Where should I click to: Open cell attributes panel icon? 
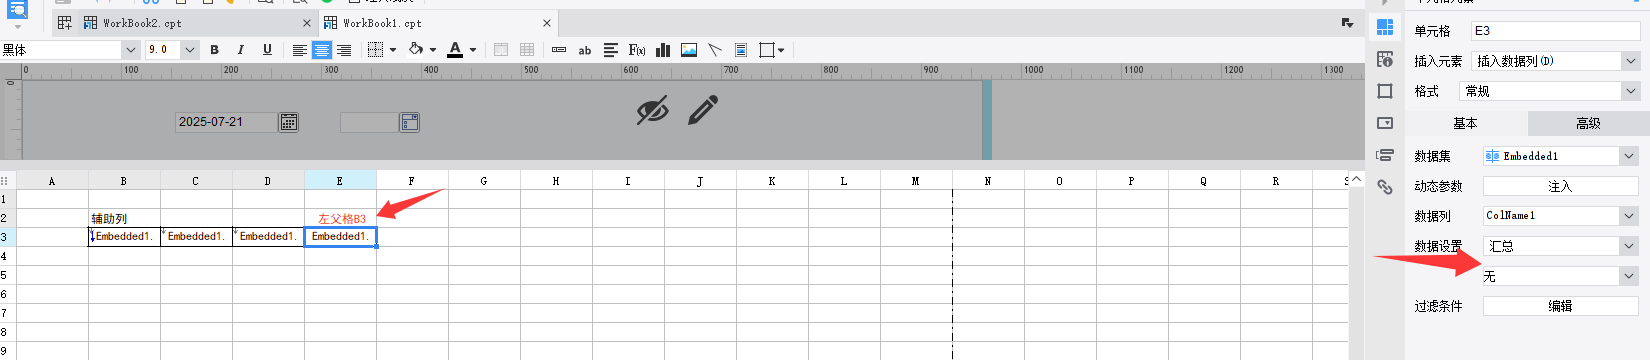coord(1385,59)
